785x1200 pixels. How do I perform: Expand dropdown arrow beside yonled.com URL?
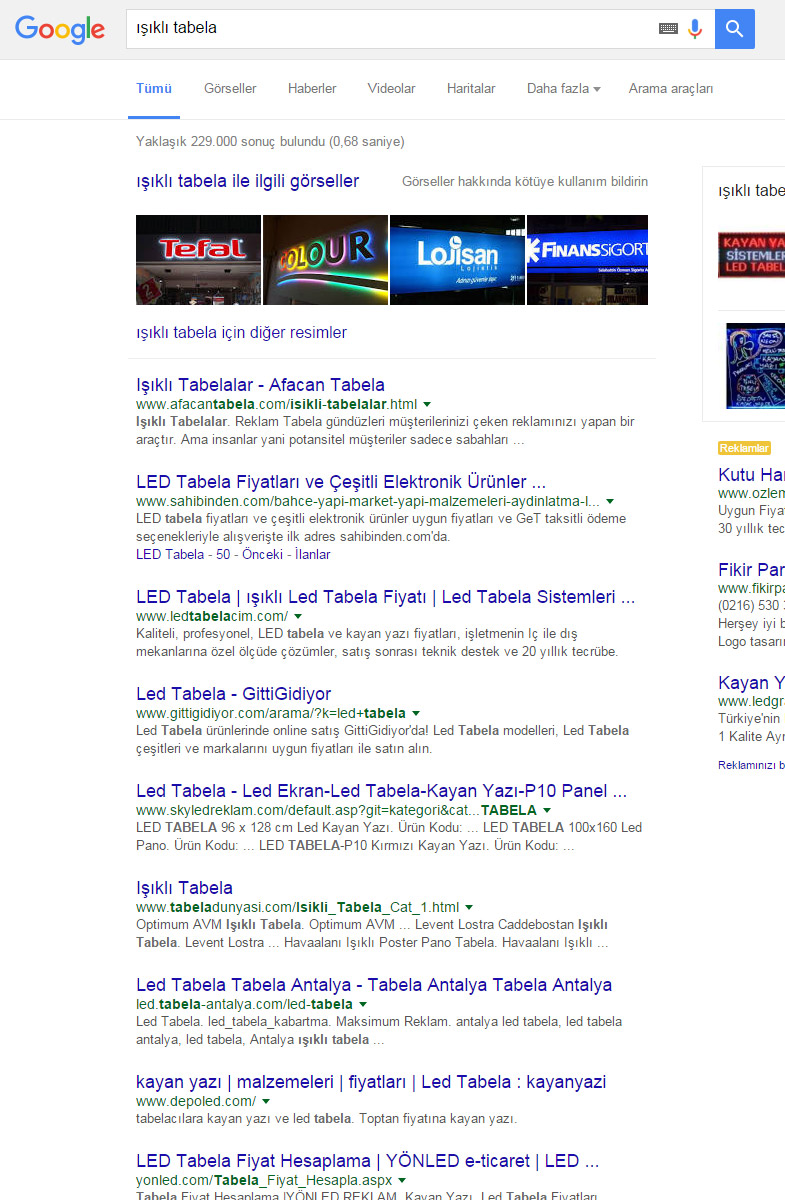402,1181
